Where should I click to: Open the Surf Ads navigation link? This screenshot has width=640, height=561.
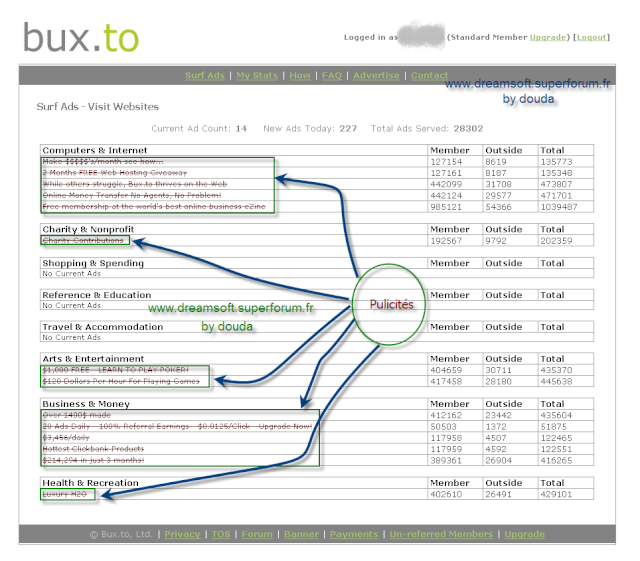(205, 76)
